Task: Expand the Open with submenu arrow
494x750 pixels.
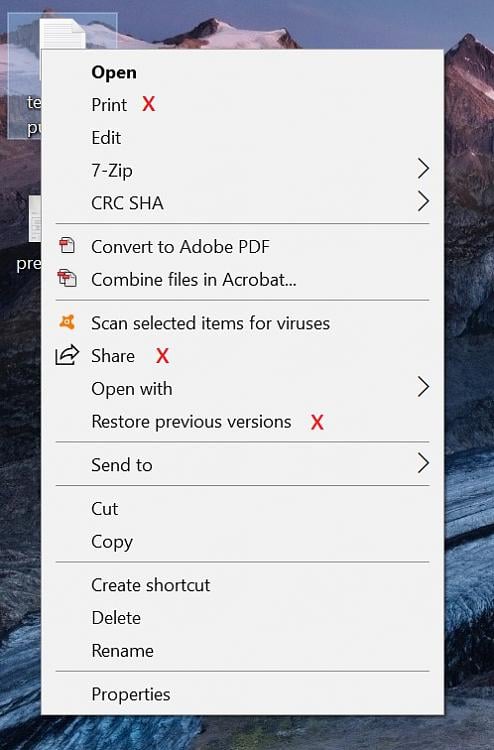Action: (x=423, y=387)
